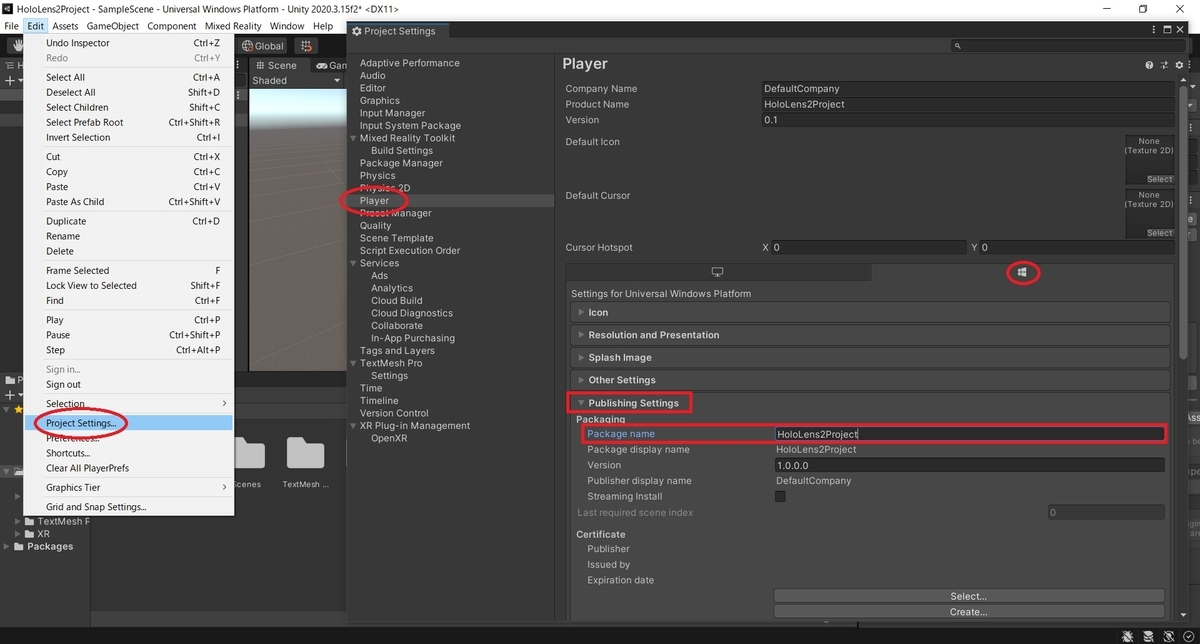1200x644 pixels.
Task: Click the Unity application icon in title bar
Action: (x=8, y=8)
